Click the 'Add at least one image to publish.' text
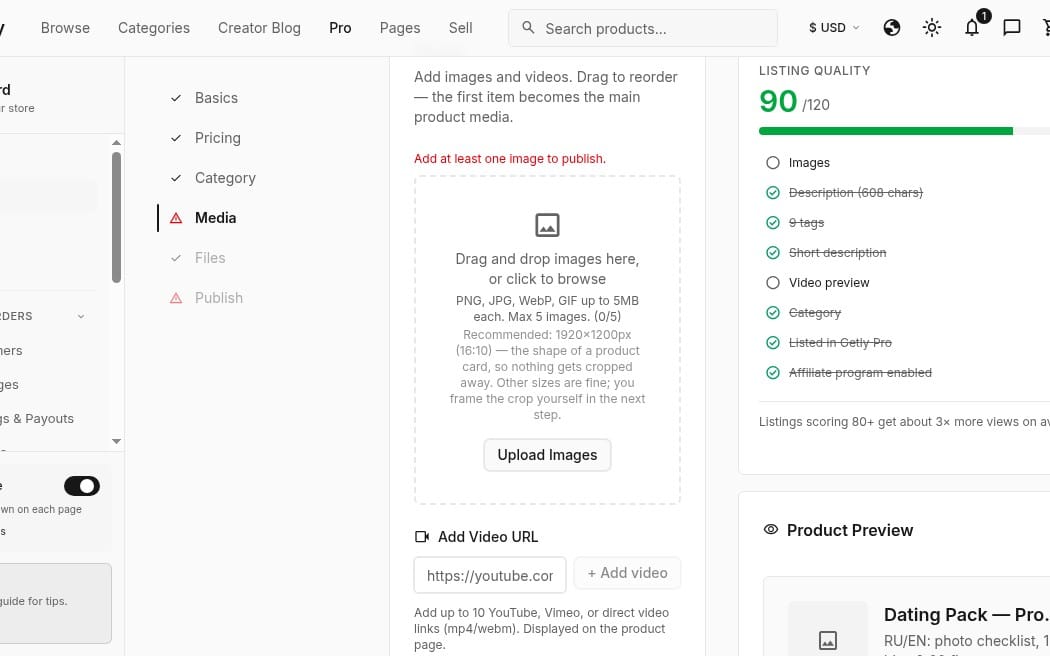 pos(510,159)
